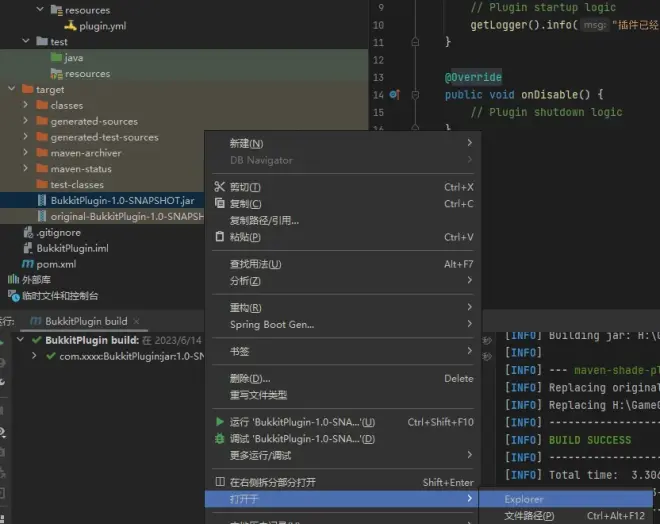Viewport: 660px width, 524px height.
Task: Debug 'BukkitPlugin-1.0-SNA...' menu entry
Action: click(x=343, y=439)
